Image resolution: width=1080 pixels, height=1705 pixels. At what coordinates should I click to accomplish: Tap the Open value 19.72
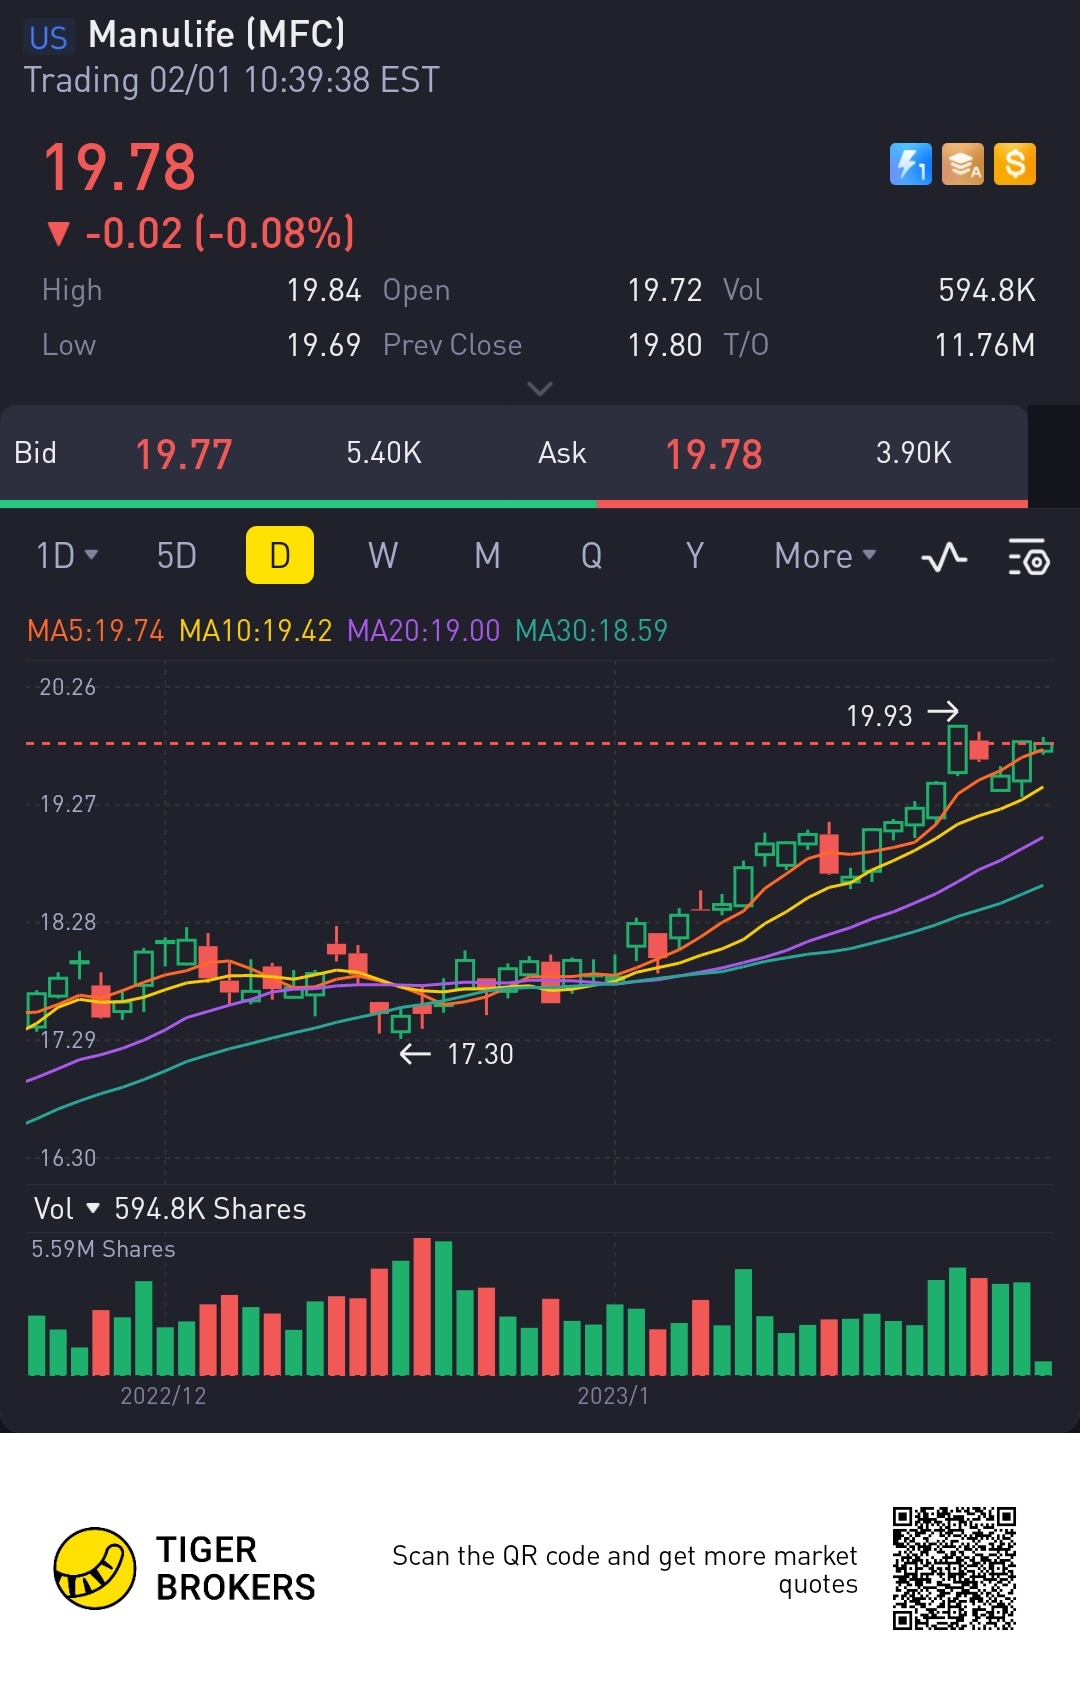pyautogui.click(x=665, y=290)
